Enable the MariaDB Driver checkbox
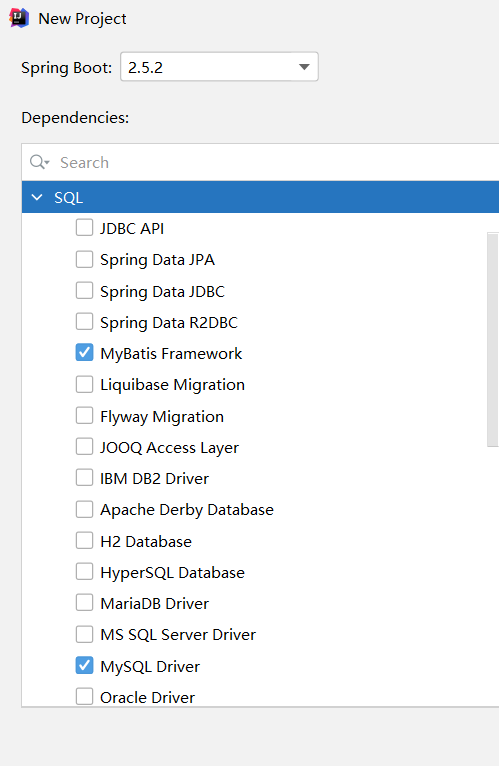The image size is (499, 766). coord(85,603)
